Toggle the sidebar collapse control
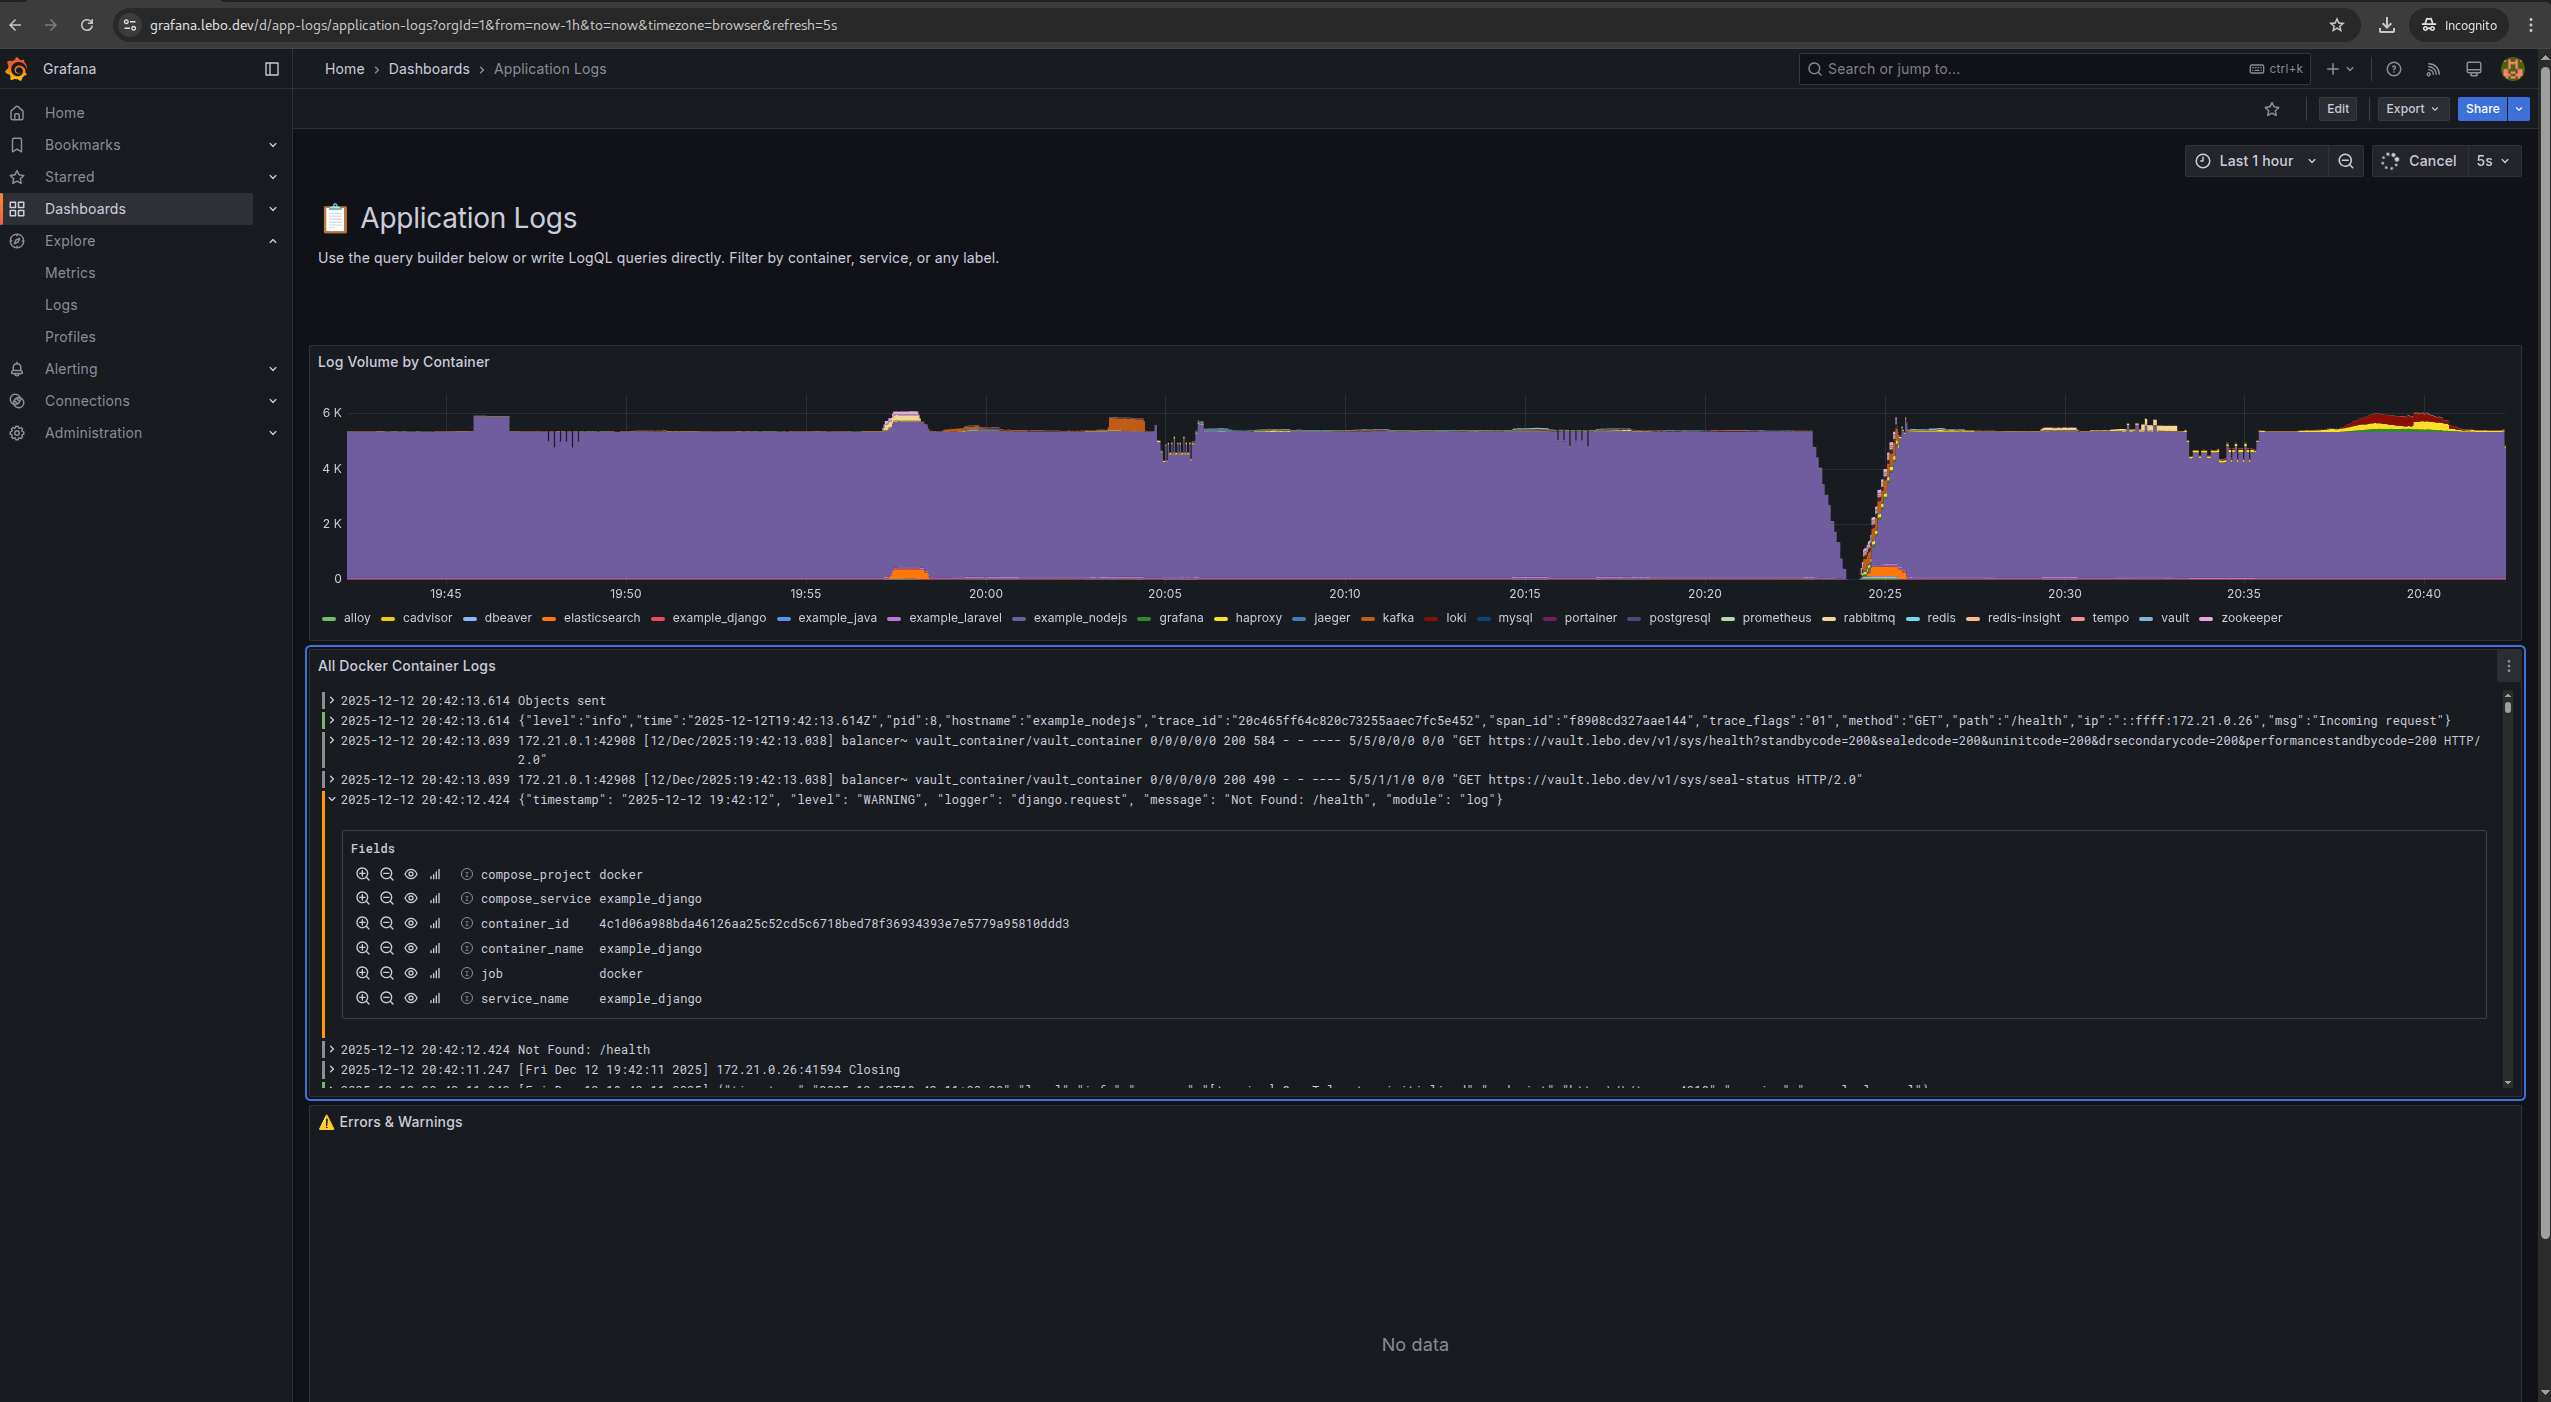This screenshot has width=2551, height=1402. click(x=271, y=69)
